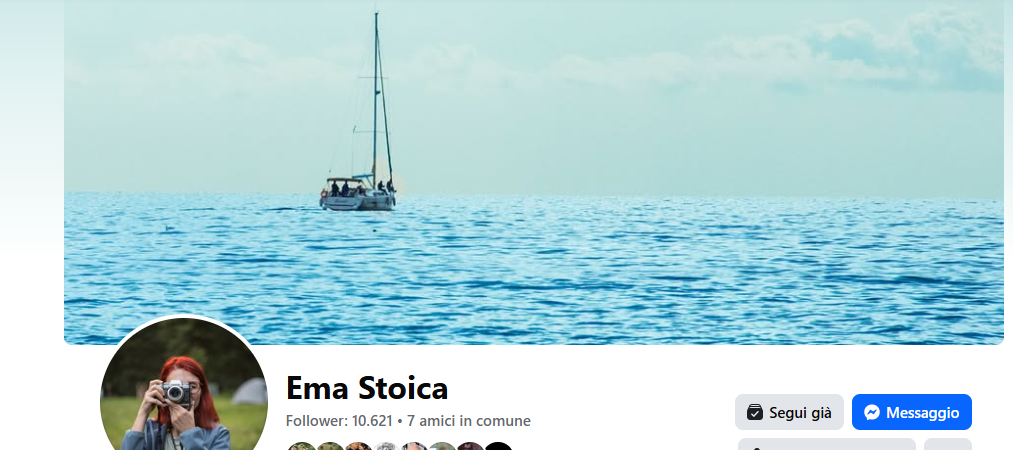Send a message with Messaggio button
This screenshot has width=1013, height=450.
coord(912,412)
